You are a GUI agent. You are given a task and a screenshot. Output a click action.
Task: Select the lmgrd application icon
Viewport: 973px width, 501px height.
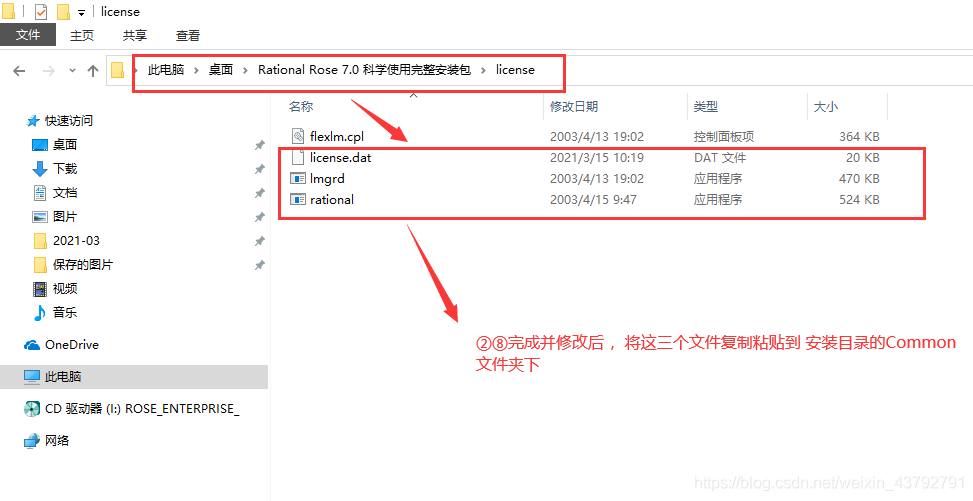click(298, 179)
